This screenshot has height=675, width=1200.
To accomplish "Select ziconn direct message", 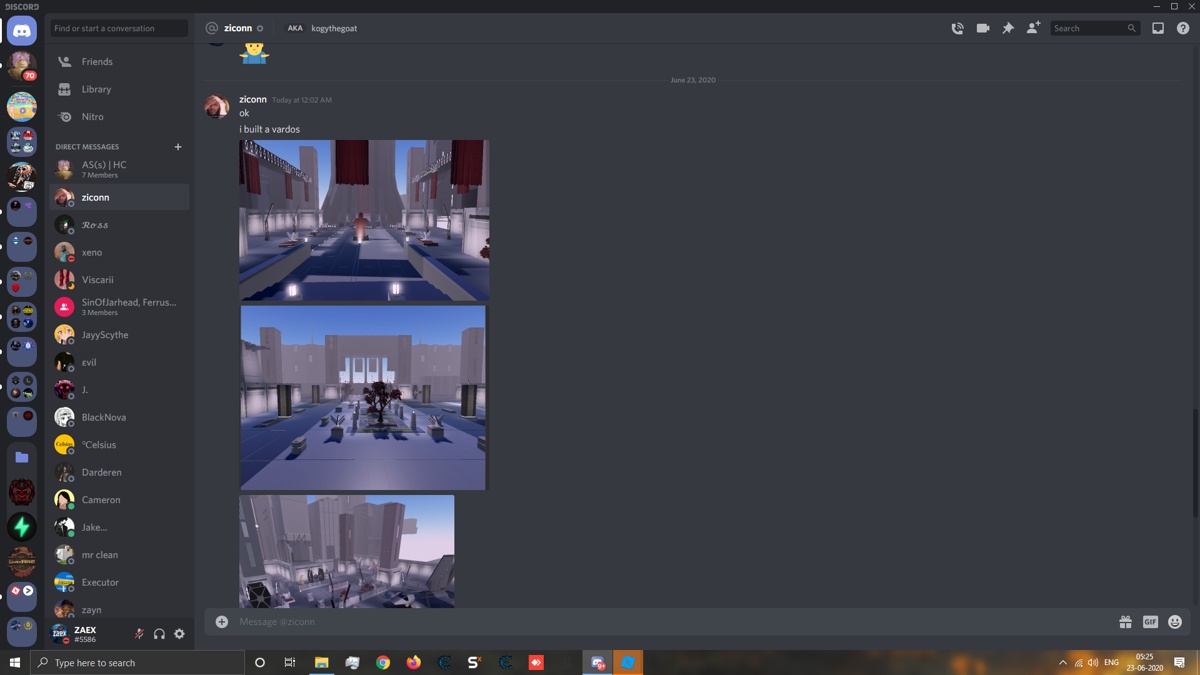I will [x=121, y=197].
